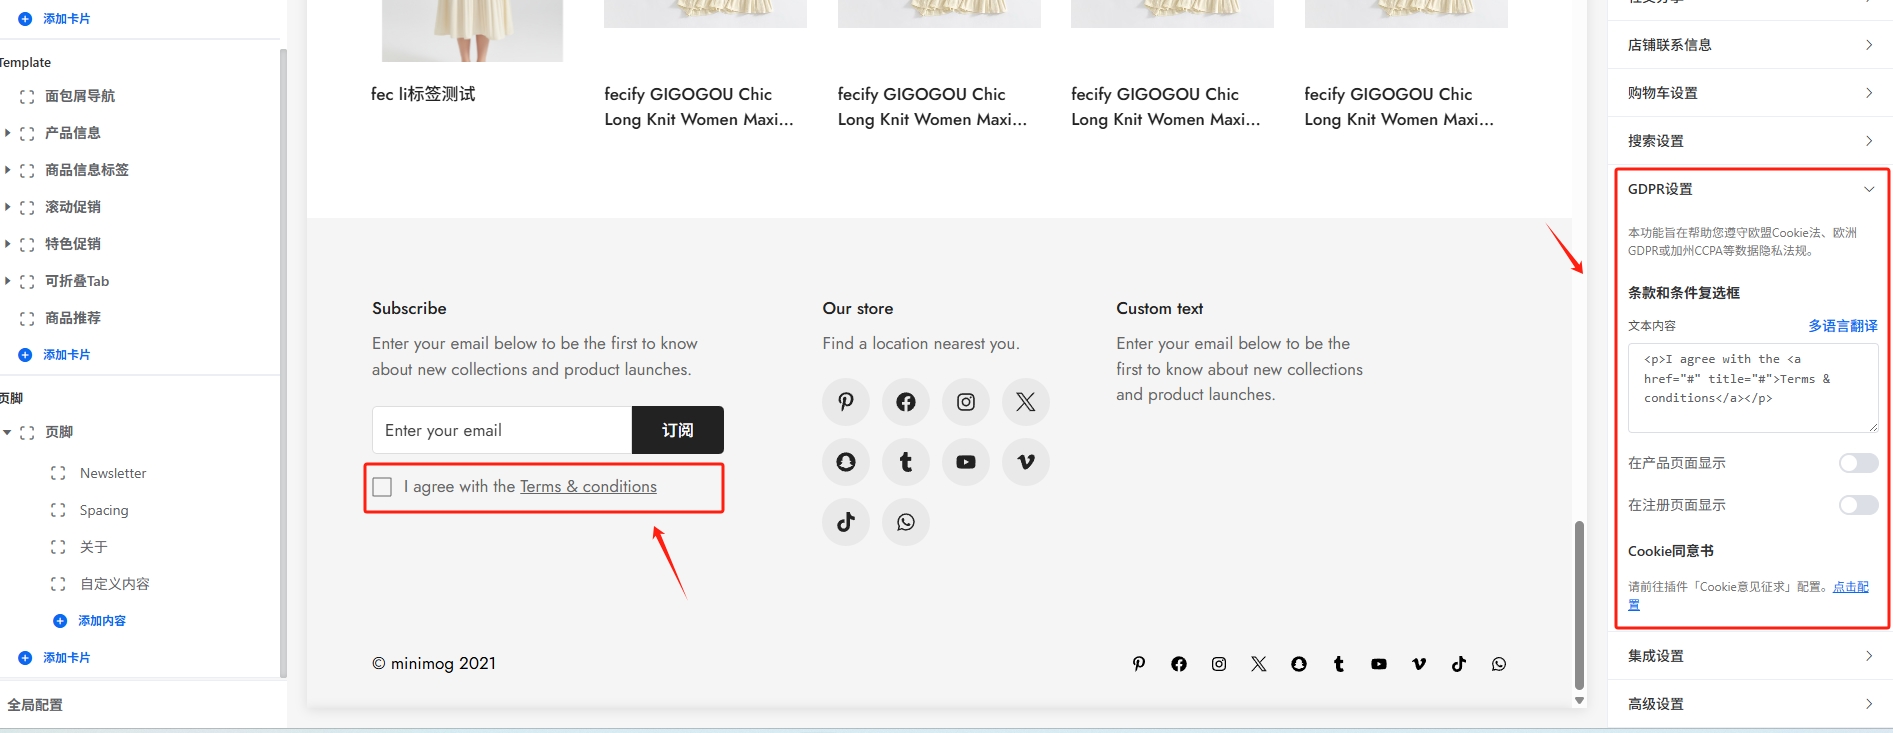The height and width of the screenshot is (733, 1893).
Task: Click the Vimeo icon in the footer bottom bar
Action: (1418, 664)
